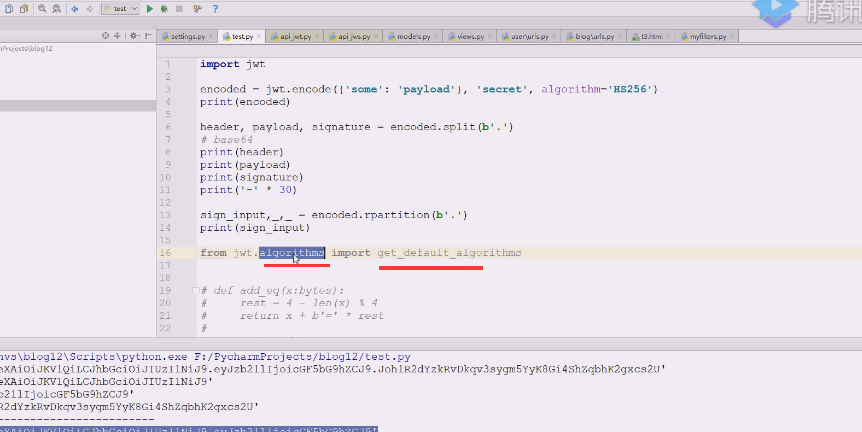This screenshot has height=432, width=862.
Task: Close the settings.py tab
Action: [x=211, y=36]
